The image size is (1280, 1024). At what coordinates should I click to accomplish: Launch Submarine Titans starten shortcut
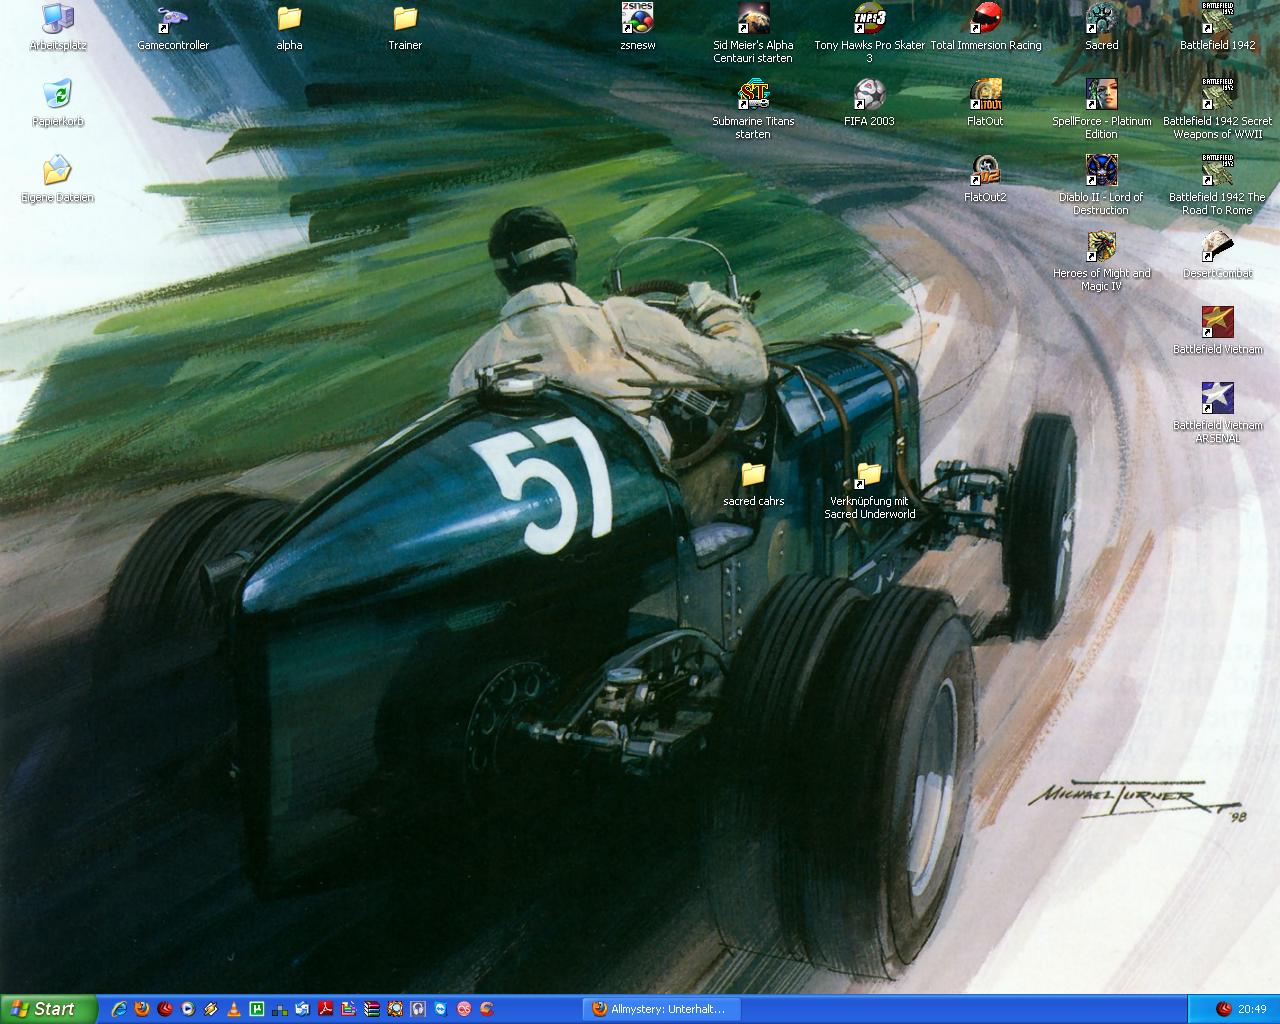[753, 110]
